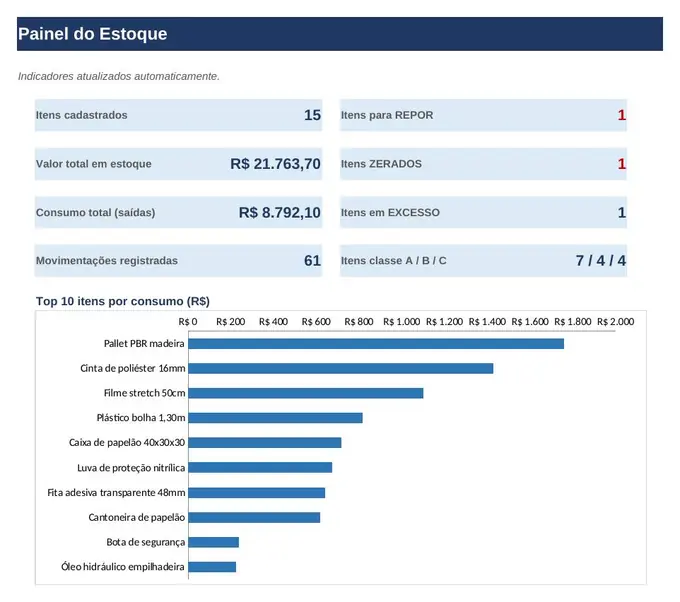
Task: Click 'Cinta de poliéster 16mm' axis label
Action: [x=133, y=368]
